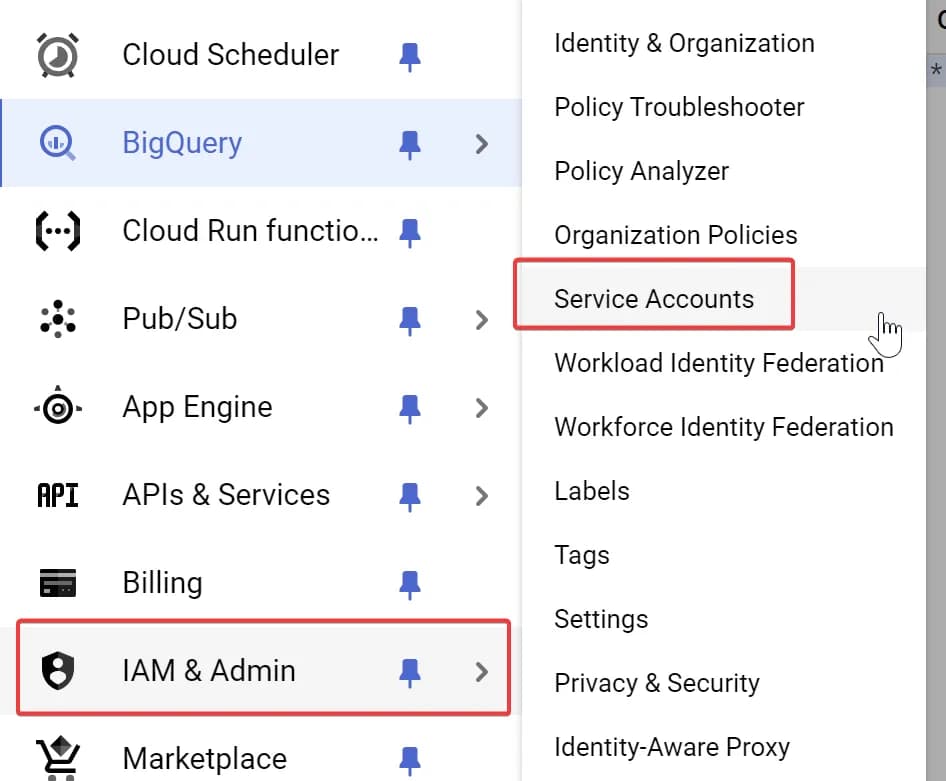Open Organization Policies from submenu
This screenshot has height=781, width=946.
click(x=724, y=235)
